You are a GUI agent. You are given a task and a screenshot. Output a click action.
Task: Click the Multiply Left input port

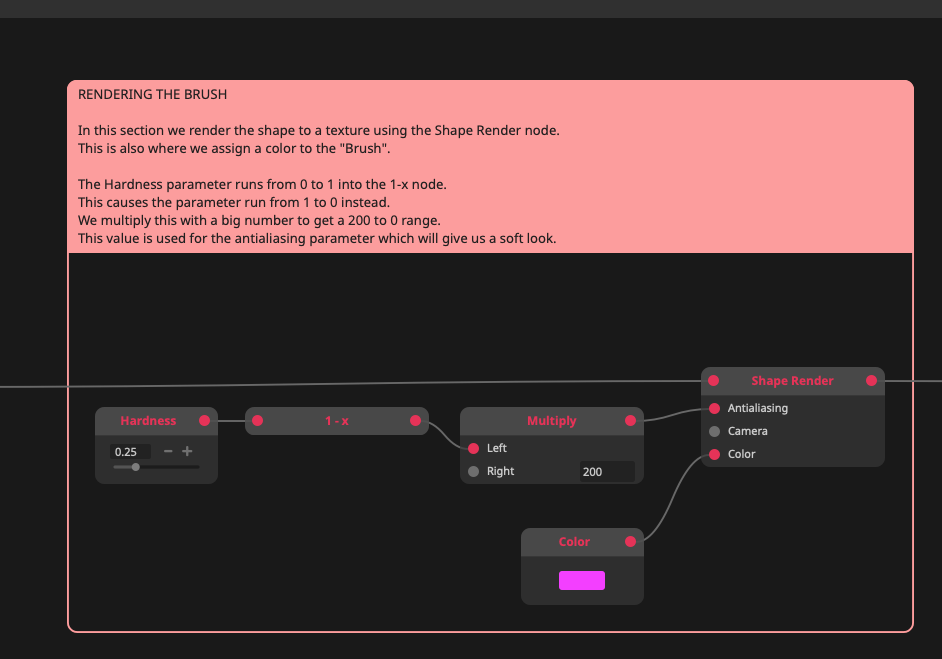[474, 448]
